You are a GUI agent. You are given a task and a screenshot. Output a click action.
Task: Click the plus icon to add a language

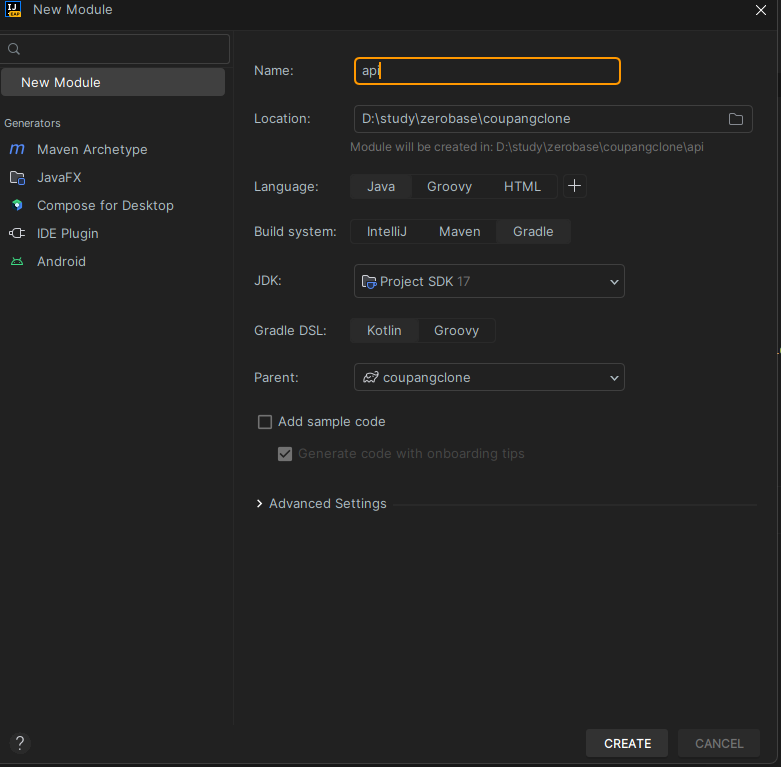point(574,186)
